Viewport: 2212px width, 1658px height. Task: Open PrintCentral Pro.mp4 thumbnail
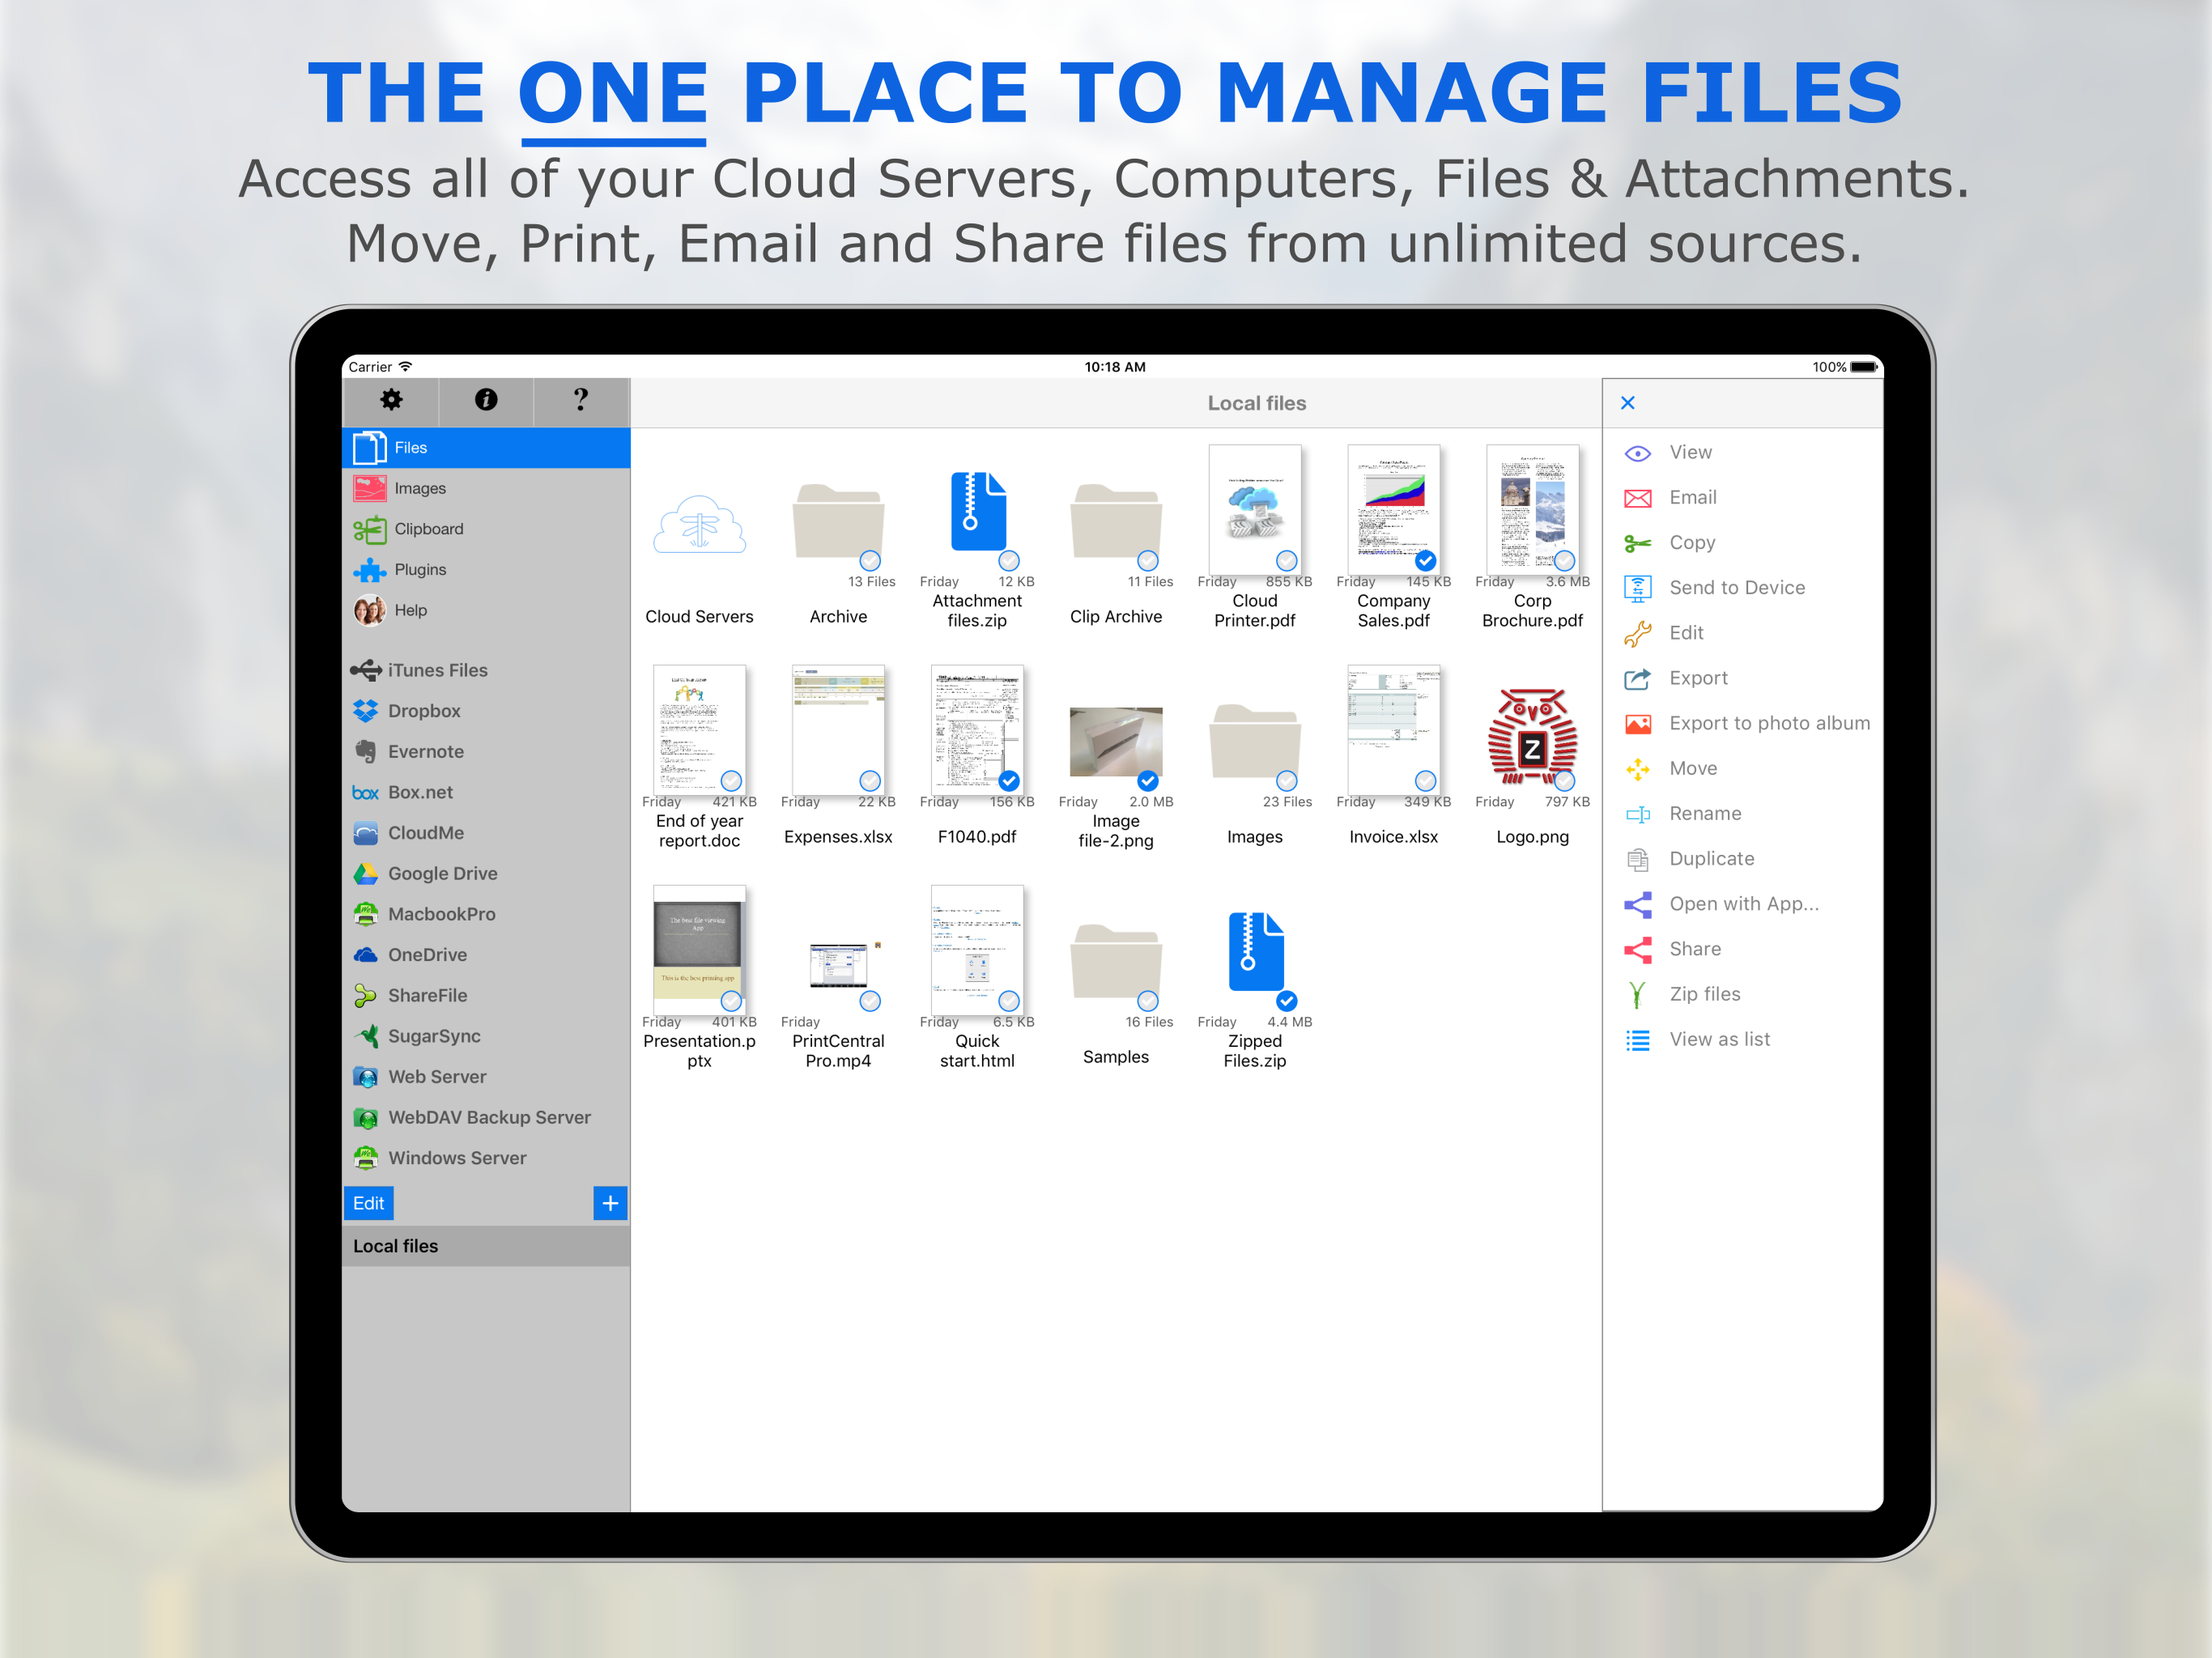pos(838,965)
